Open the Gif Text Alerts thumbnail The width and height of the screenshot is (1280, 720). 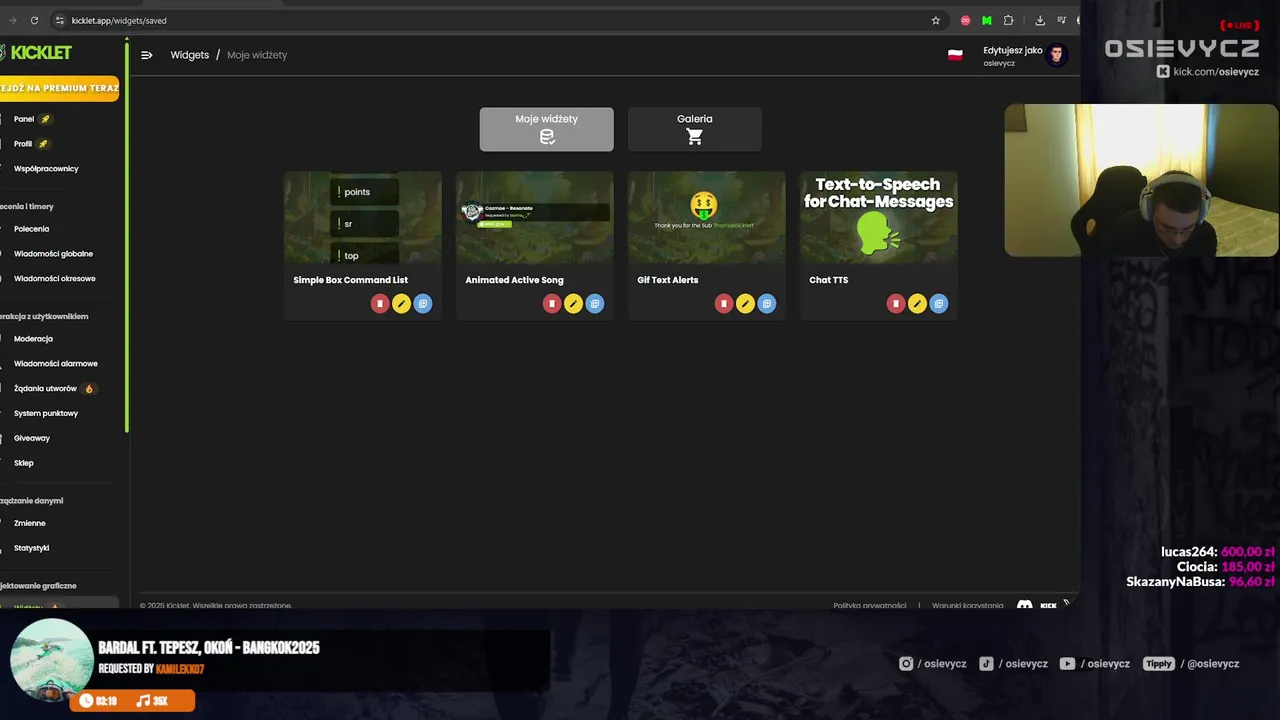(x=707, y=218)
